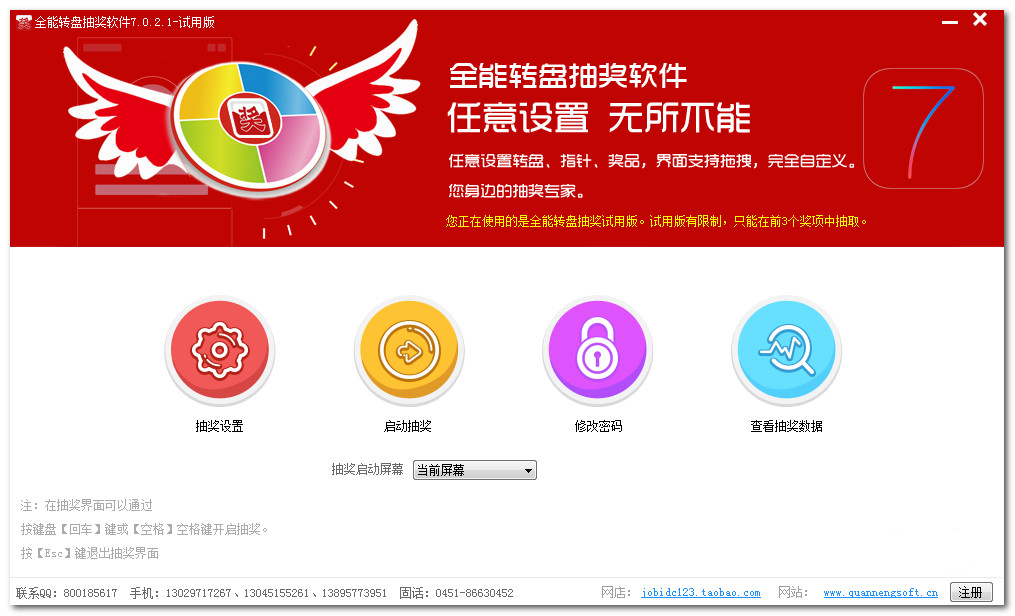Click the yellow trial version notice text
1015x616 pixels.
pyautogui.click(x=656, y=222)
